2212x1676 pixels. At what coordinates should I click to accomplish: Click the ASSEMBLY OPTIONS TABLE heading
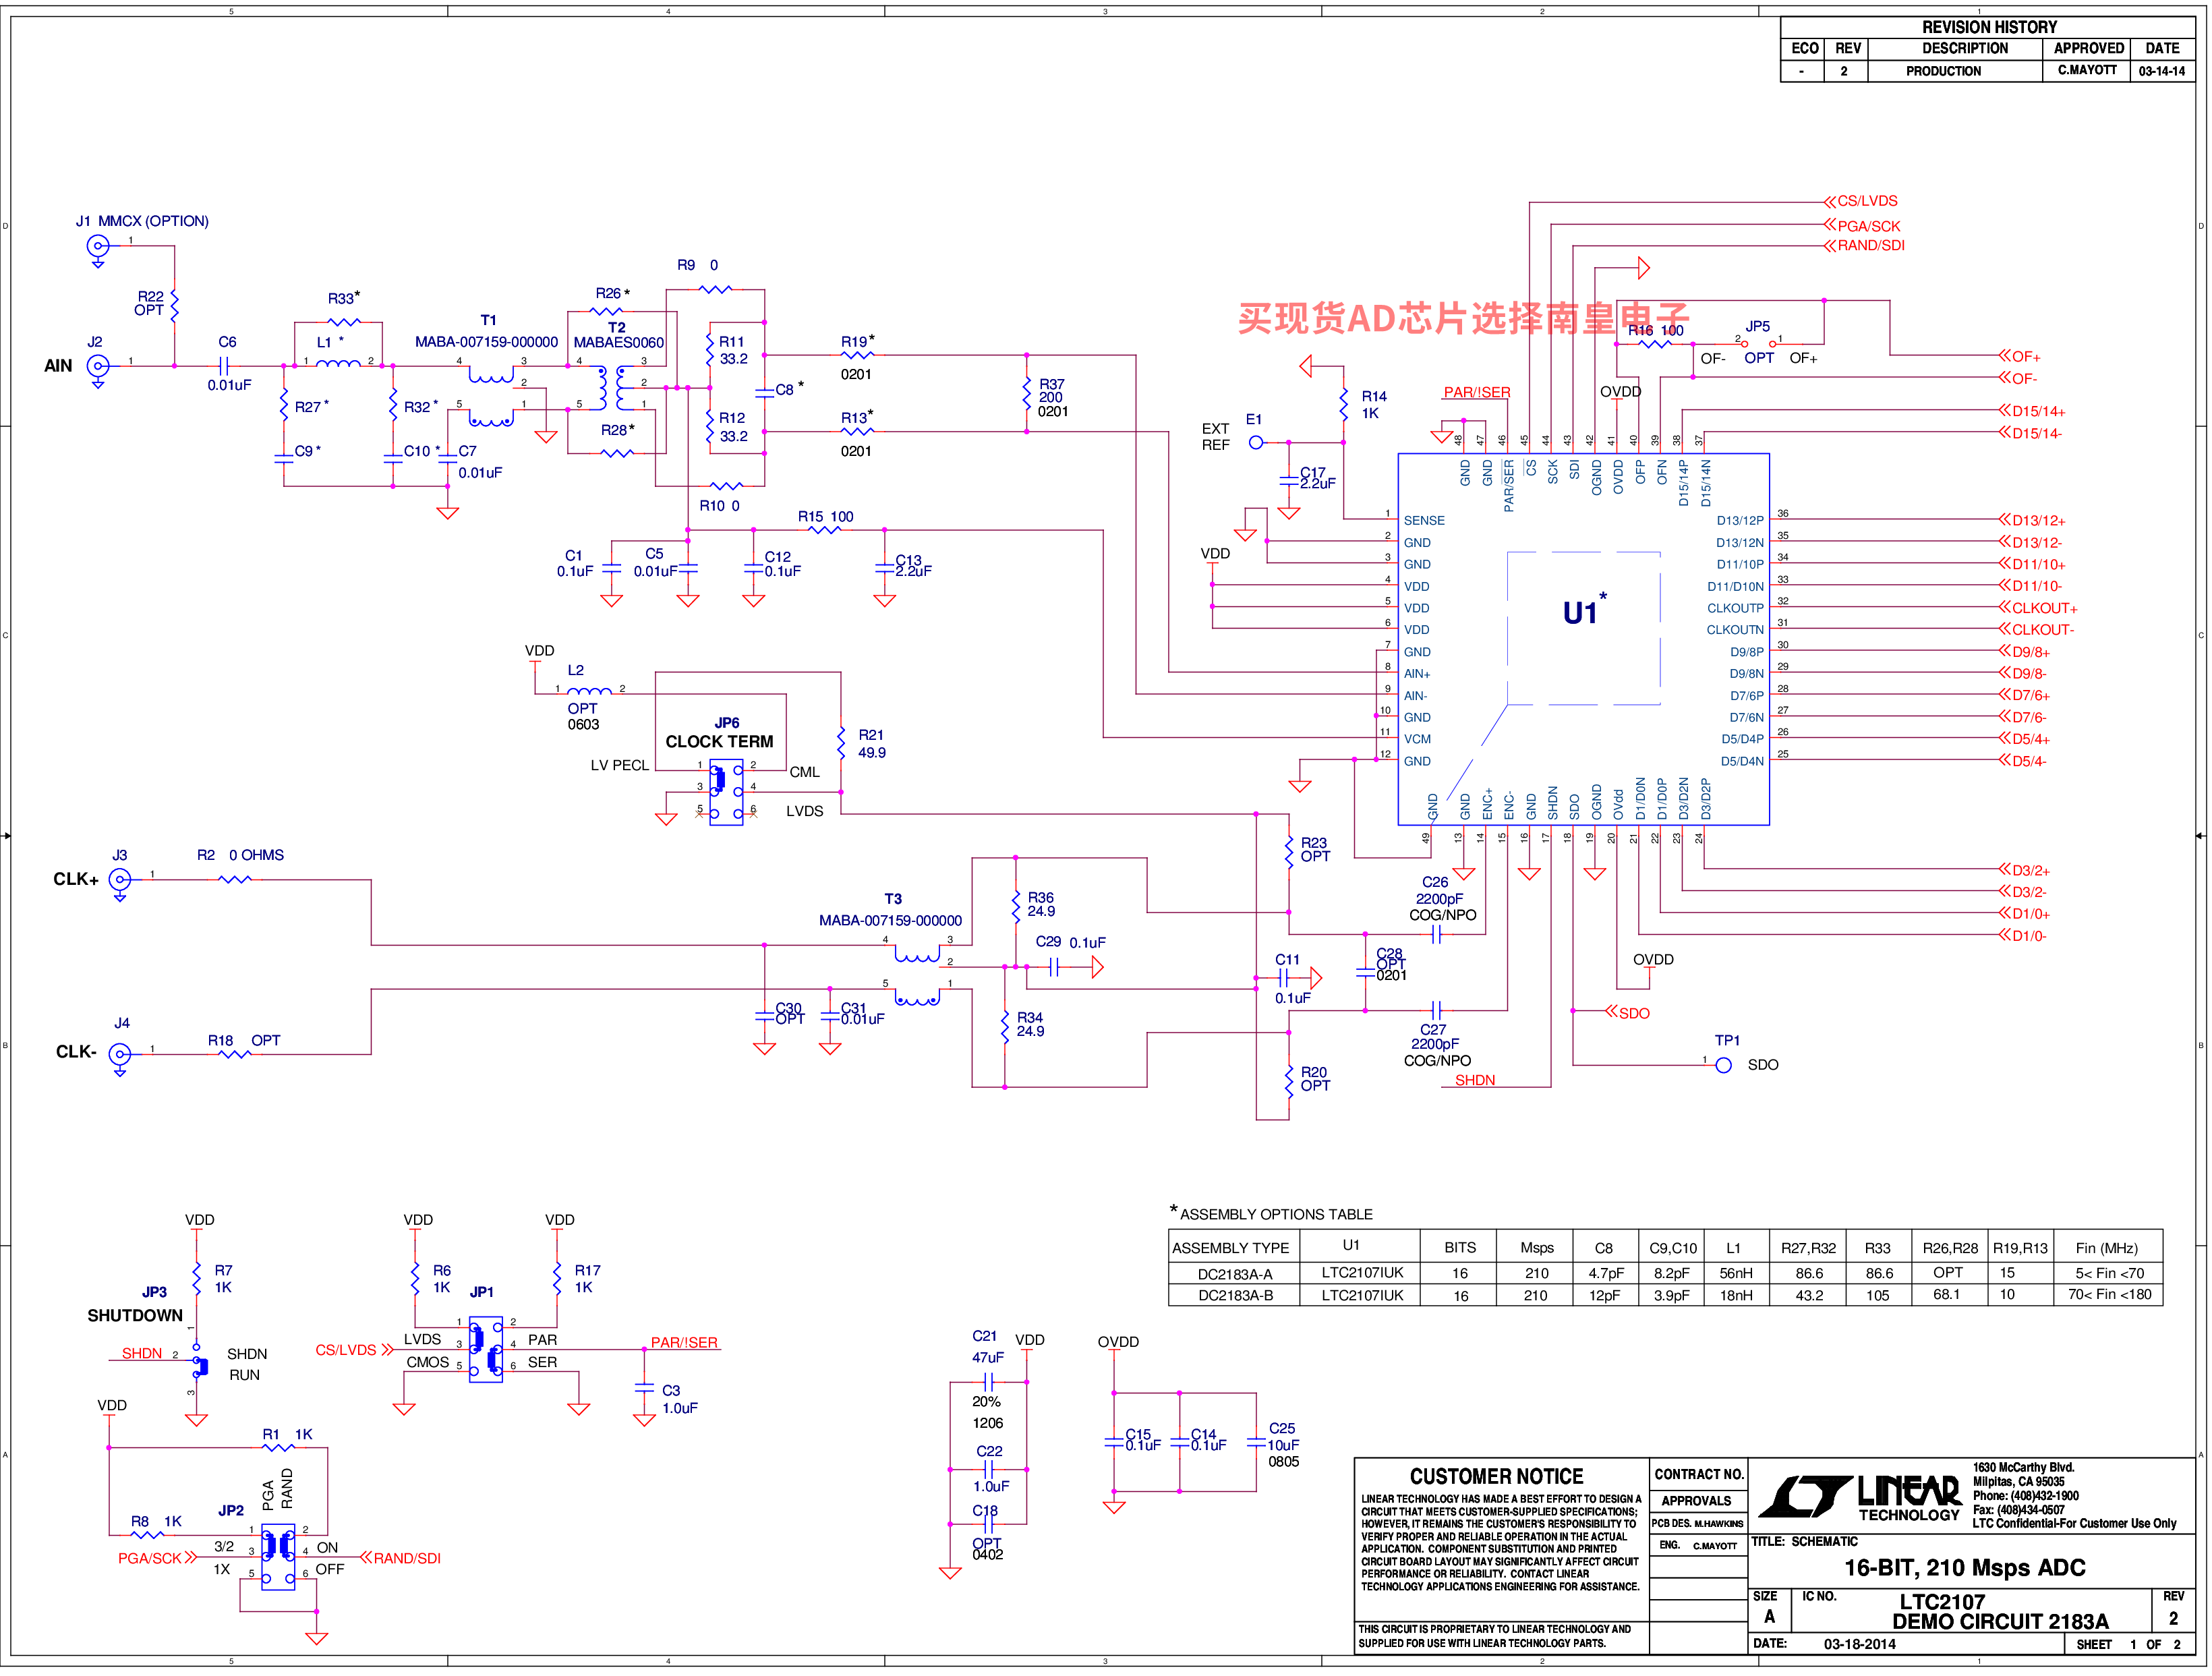click(x=1276, y=1215)
